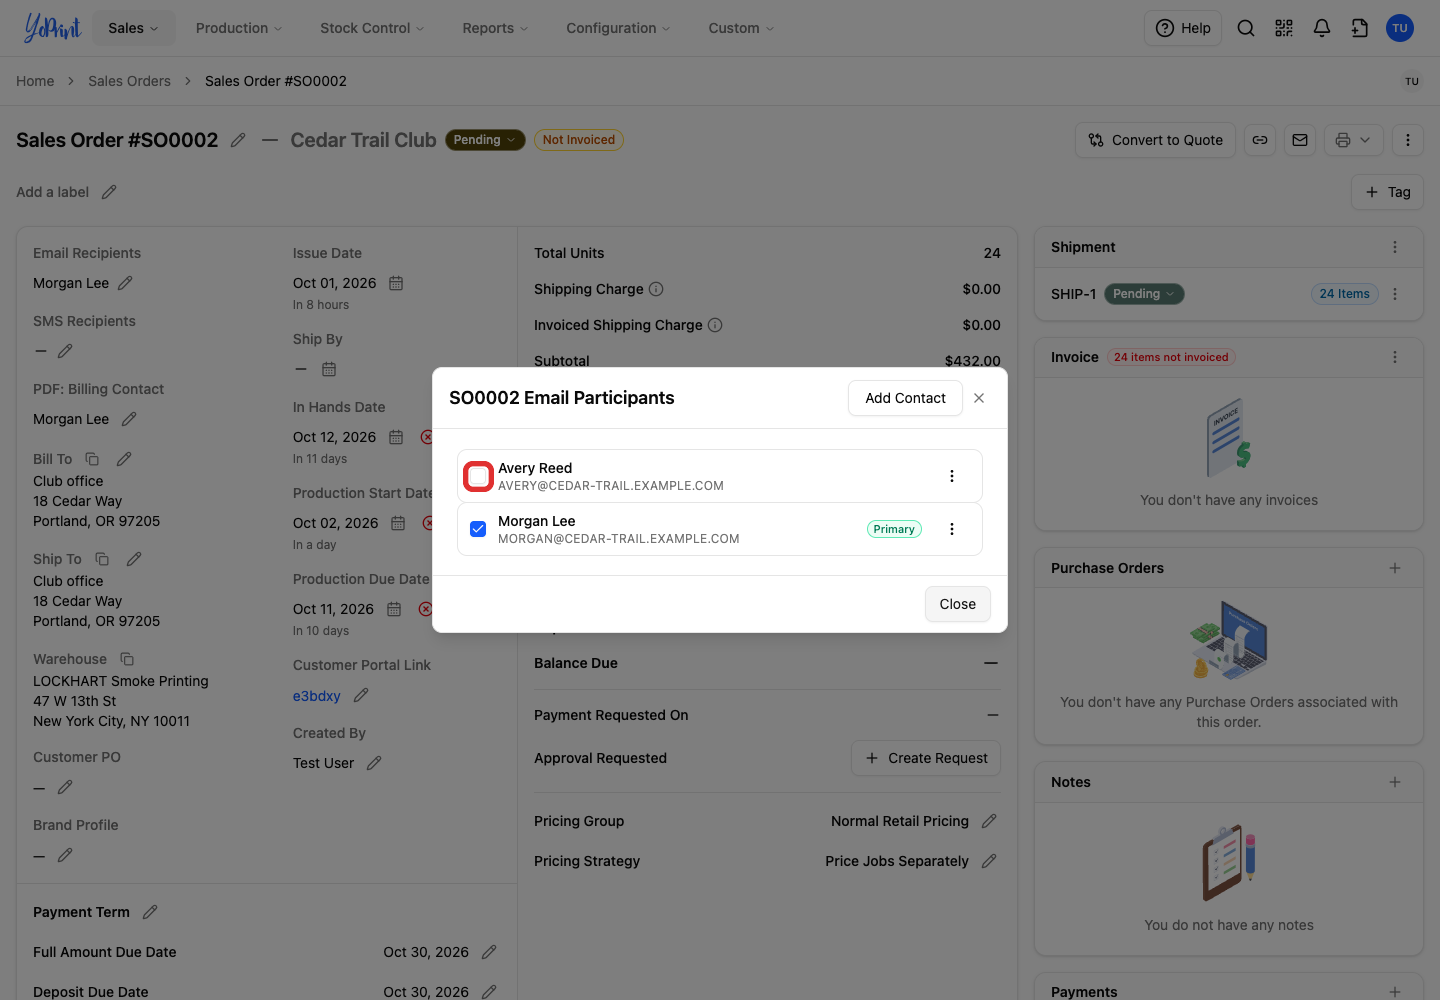Click the Tag button
The height and width of the screenshot is (1000, 1440).
pos(1387,192)
